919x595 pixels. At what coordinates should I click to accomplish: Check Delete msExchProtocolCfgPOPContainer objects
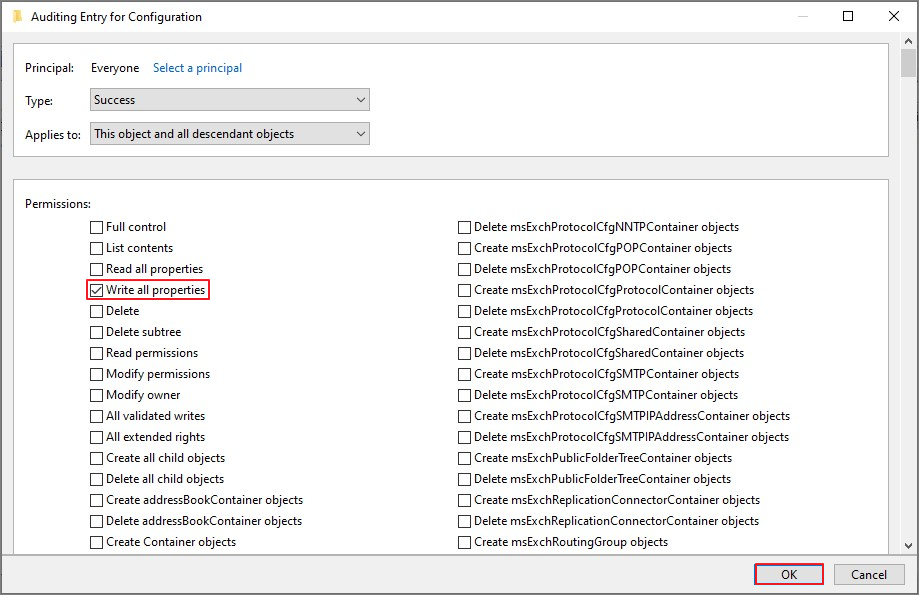tap(465, 269)
